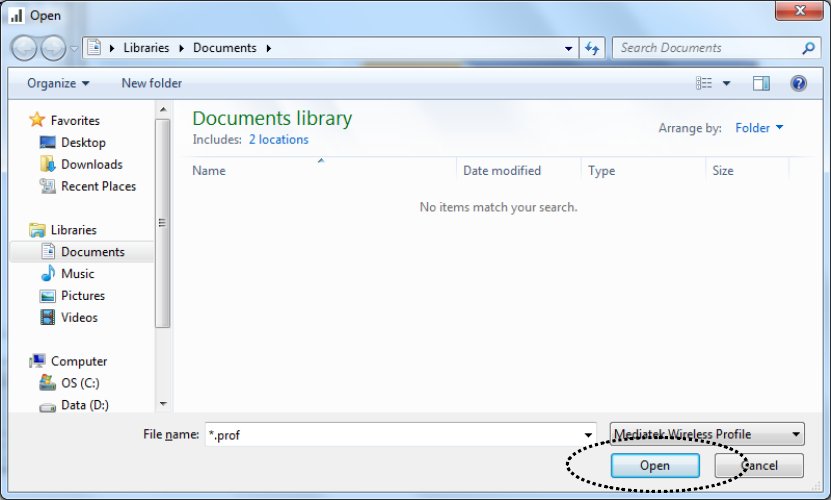Click the Open button
Viewport: 831px width, 500px height.
[655, 466]
